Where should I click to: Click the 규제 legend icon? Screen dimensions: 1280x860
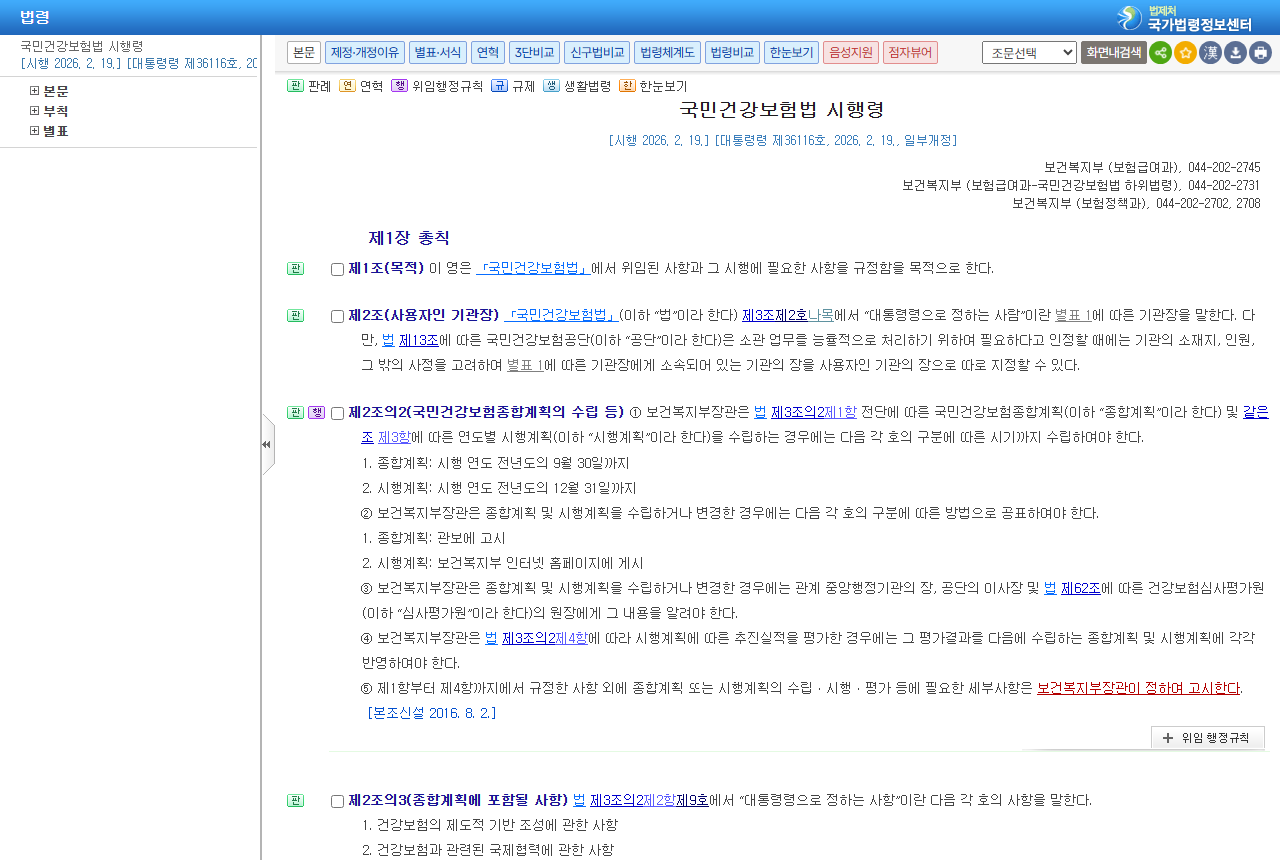499,86
